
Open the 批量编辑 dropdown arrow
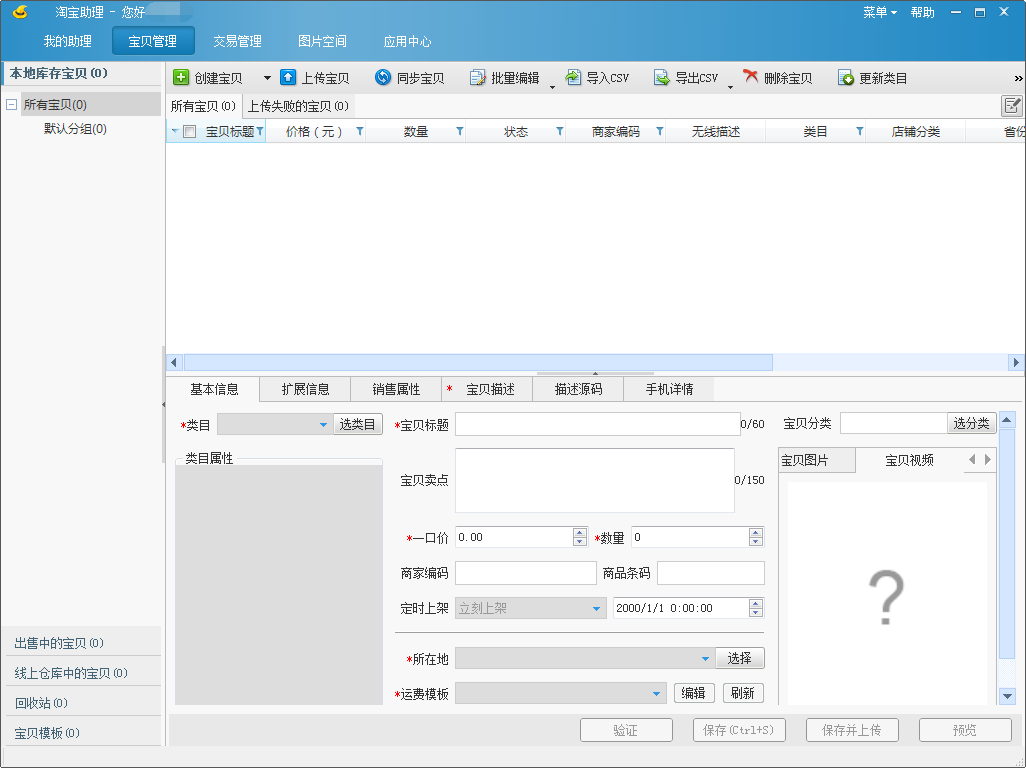(x=552, y=86)
